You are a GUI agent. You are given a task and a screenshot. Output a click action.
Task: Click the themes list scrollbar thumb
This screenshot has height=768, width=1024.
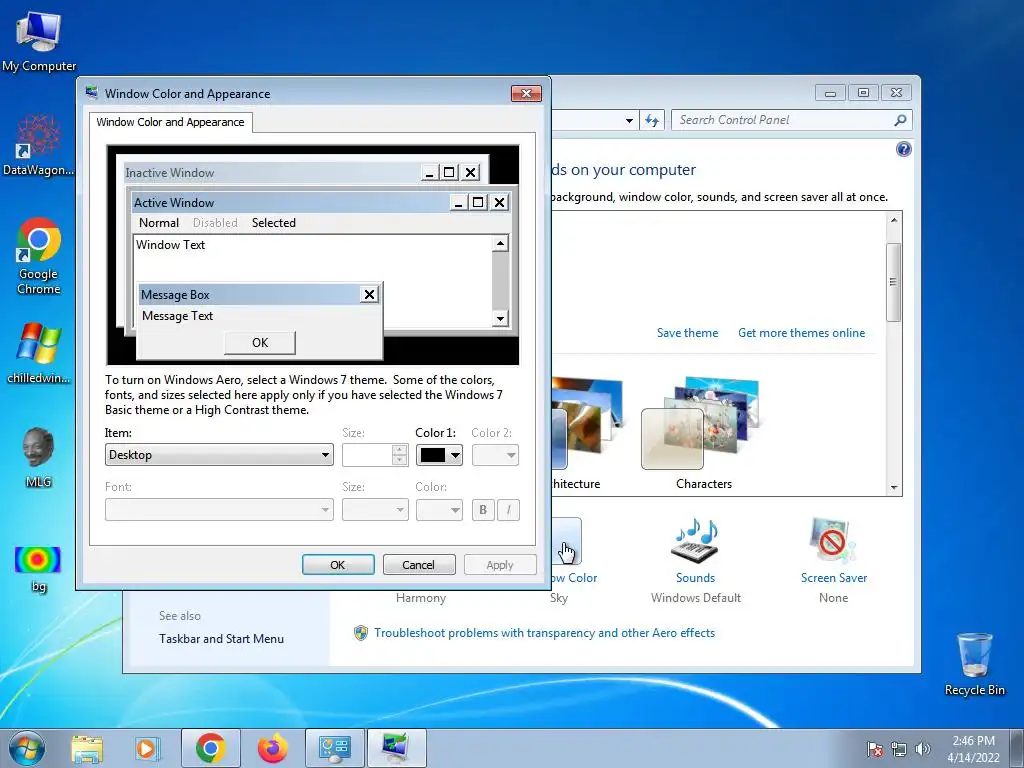893,282
